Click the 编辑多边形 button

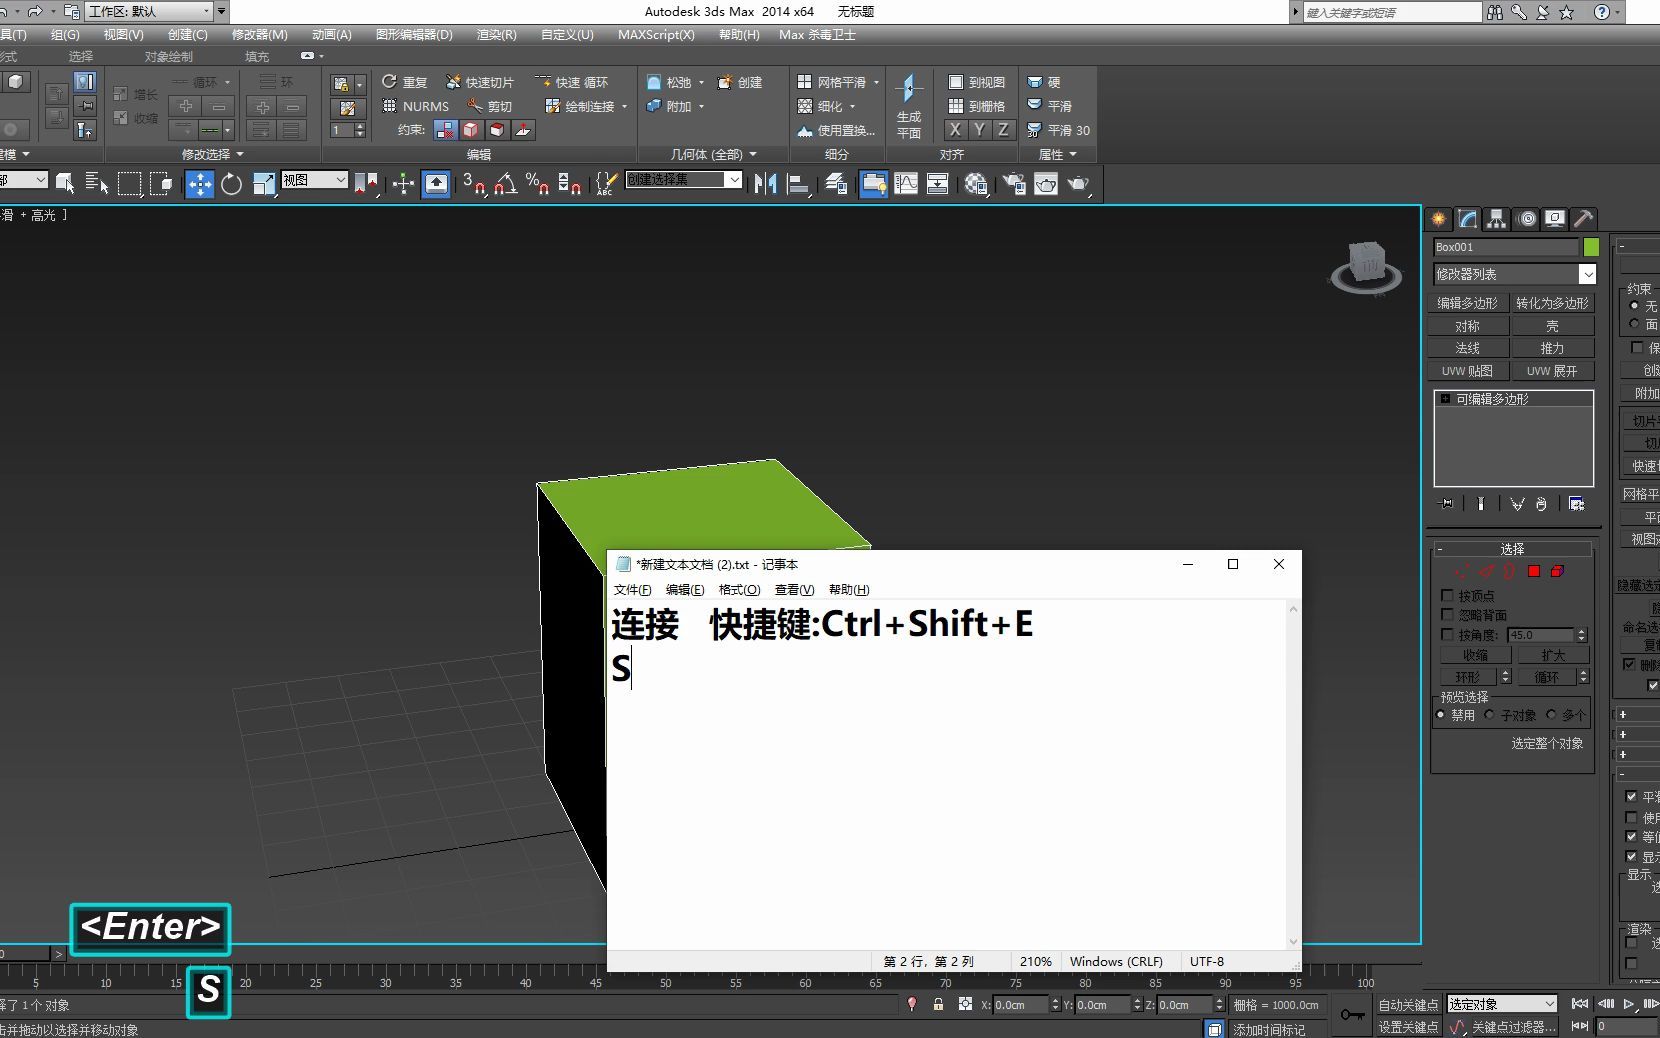pyautogui.click(x=1467, y=303)
